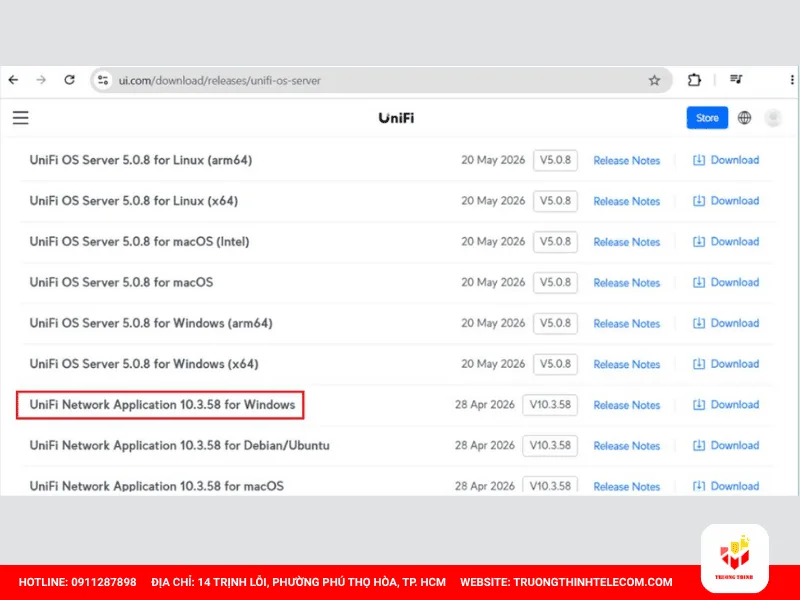800x600 pixels.
Task: Open Release Notes for Network Application Windows
Action: 627,405
